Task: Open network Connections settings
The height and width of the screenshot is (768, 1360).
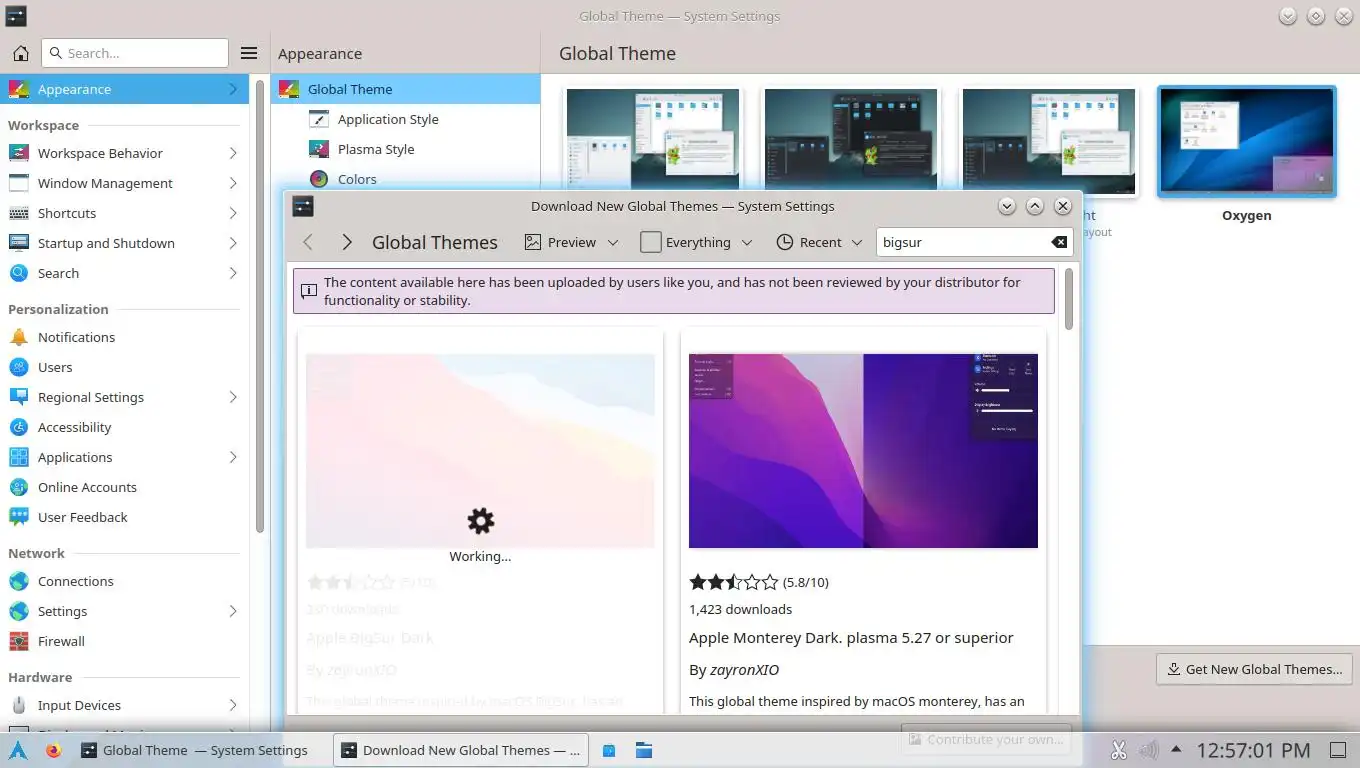Action: 124,581
